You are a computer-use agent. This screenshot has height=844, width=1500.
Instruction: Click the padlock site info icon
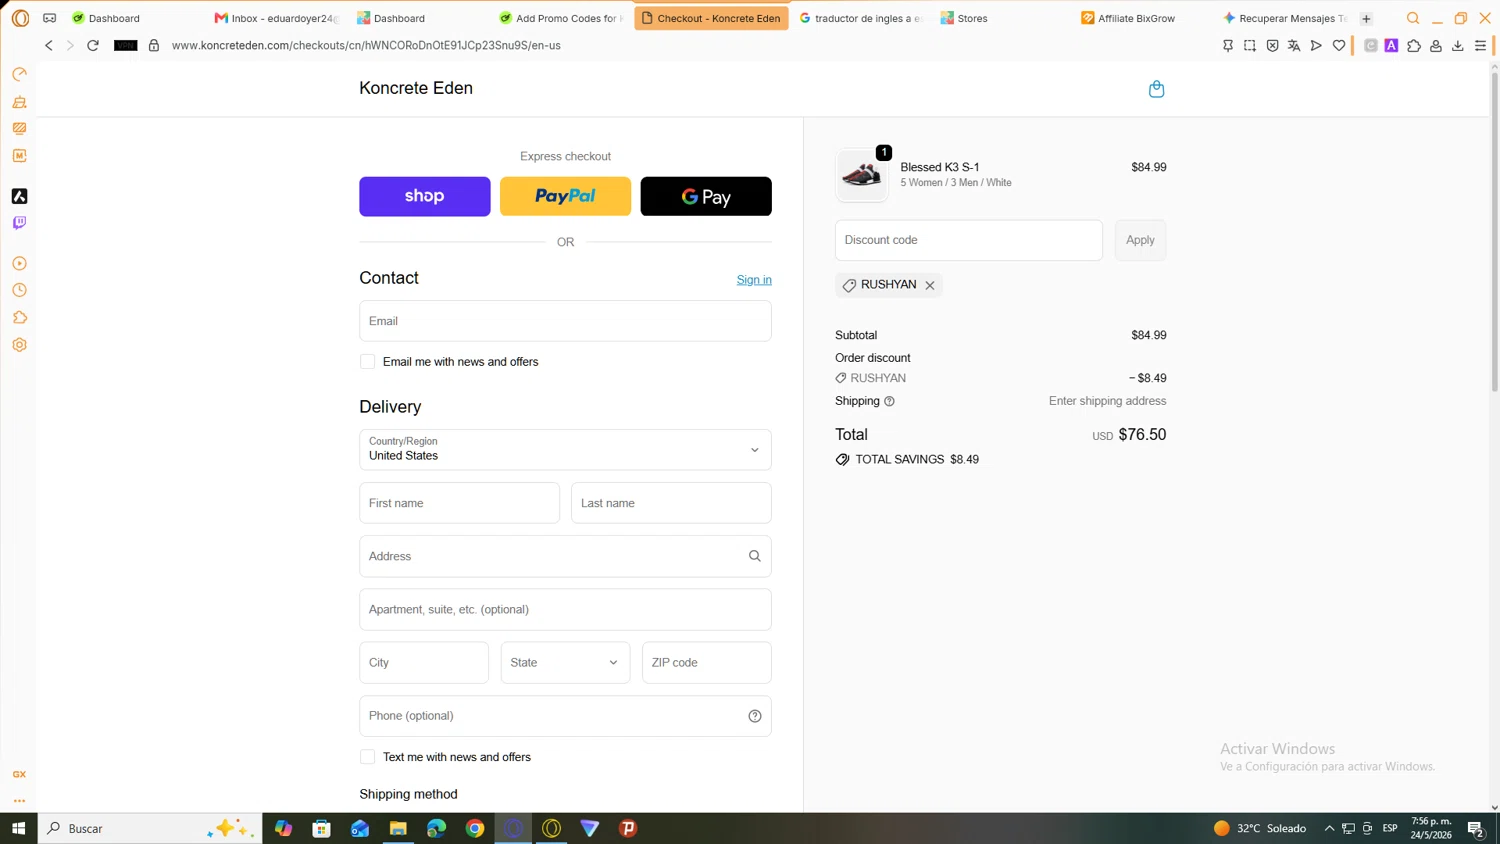coord(154,45)
